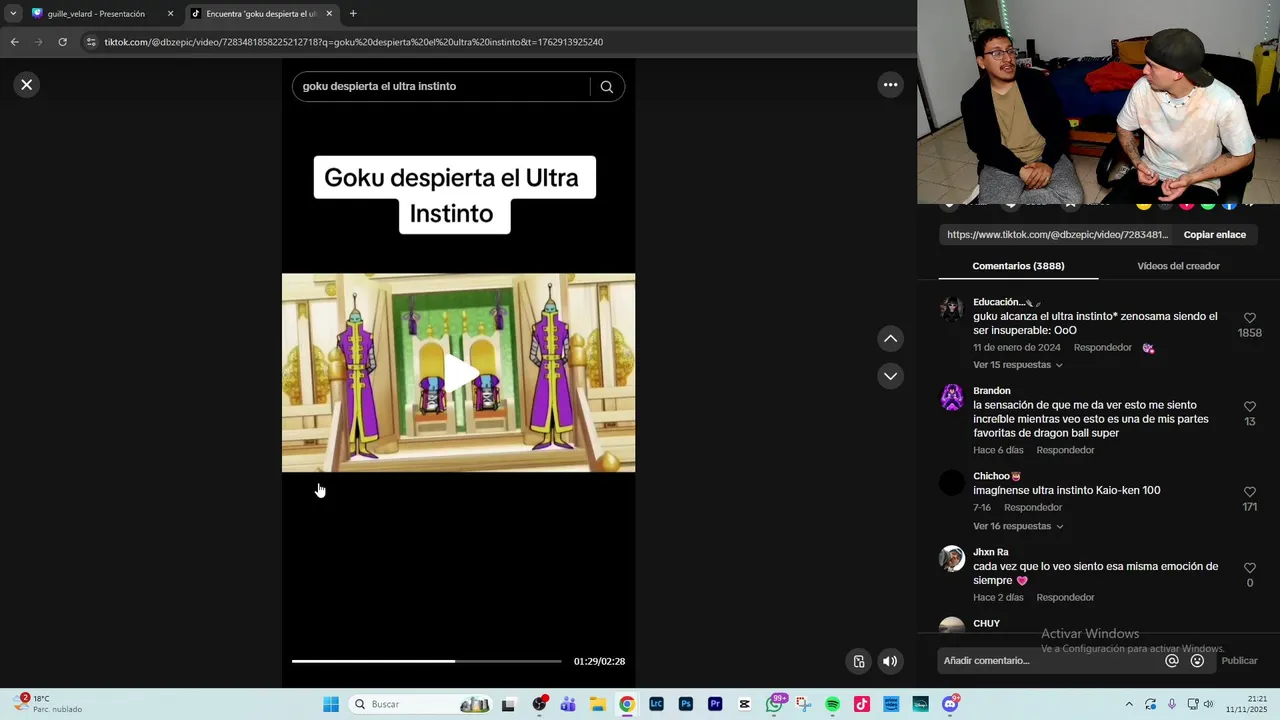Open the three-dots more options menu on video
The height and width of the screenshot is (720, 1280).
click(x=890, y=85)
